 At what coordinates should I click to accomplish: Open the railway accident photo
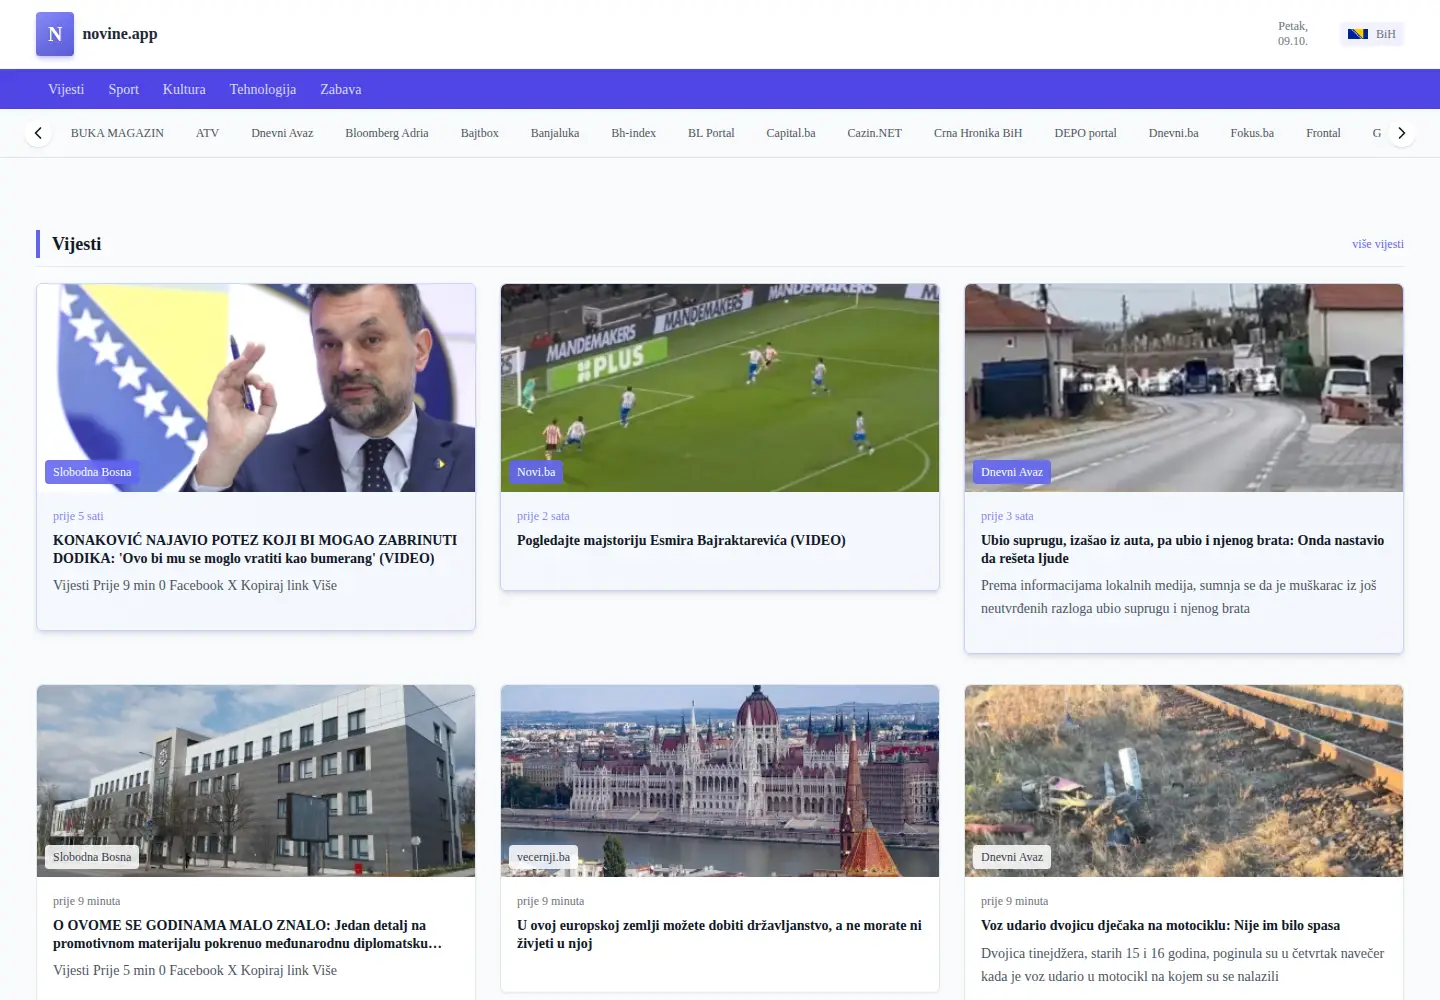1184,781
